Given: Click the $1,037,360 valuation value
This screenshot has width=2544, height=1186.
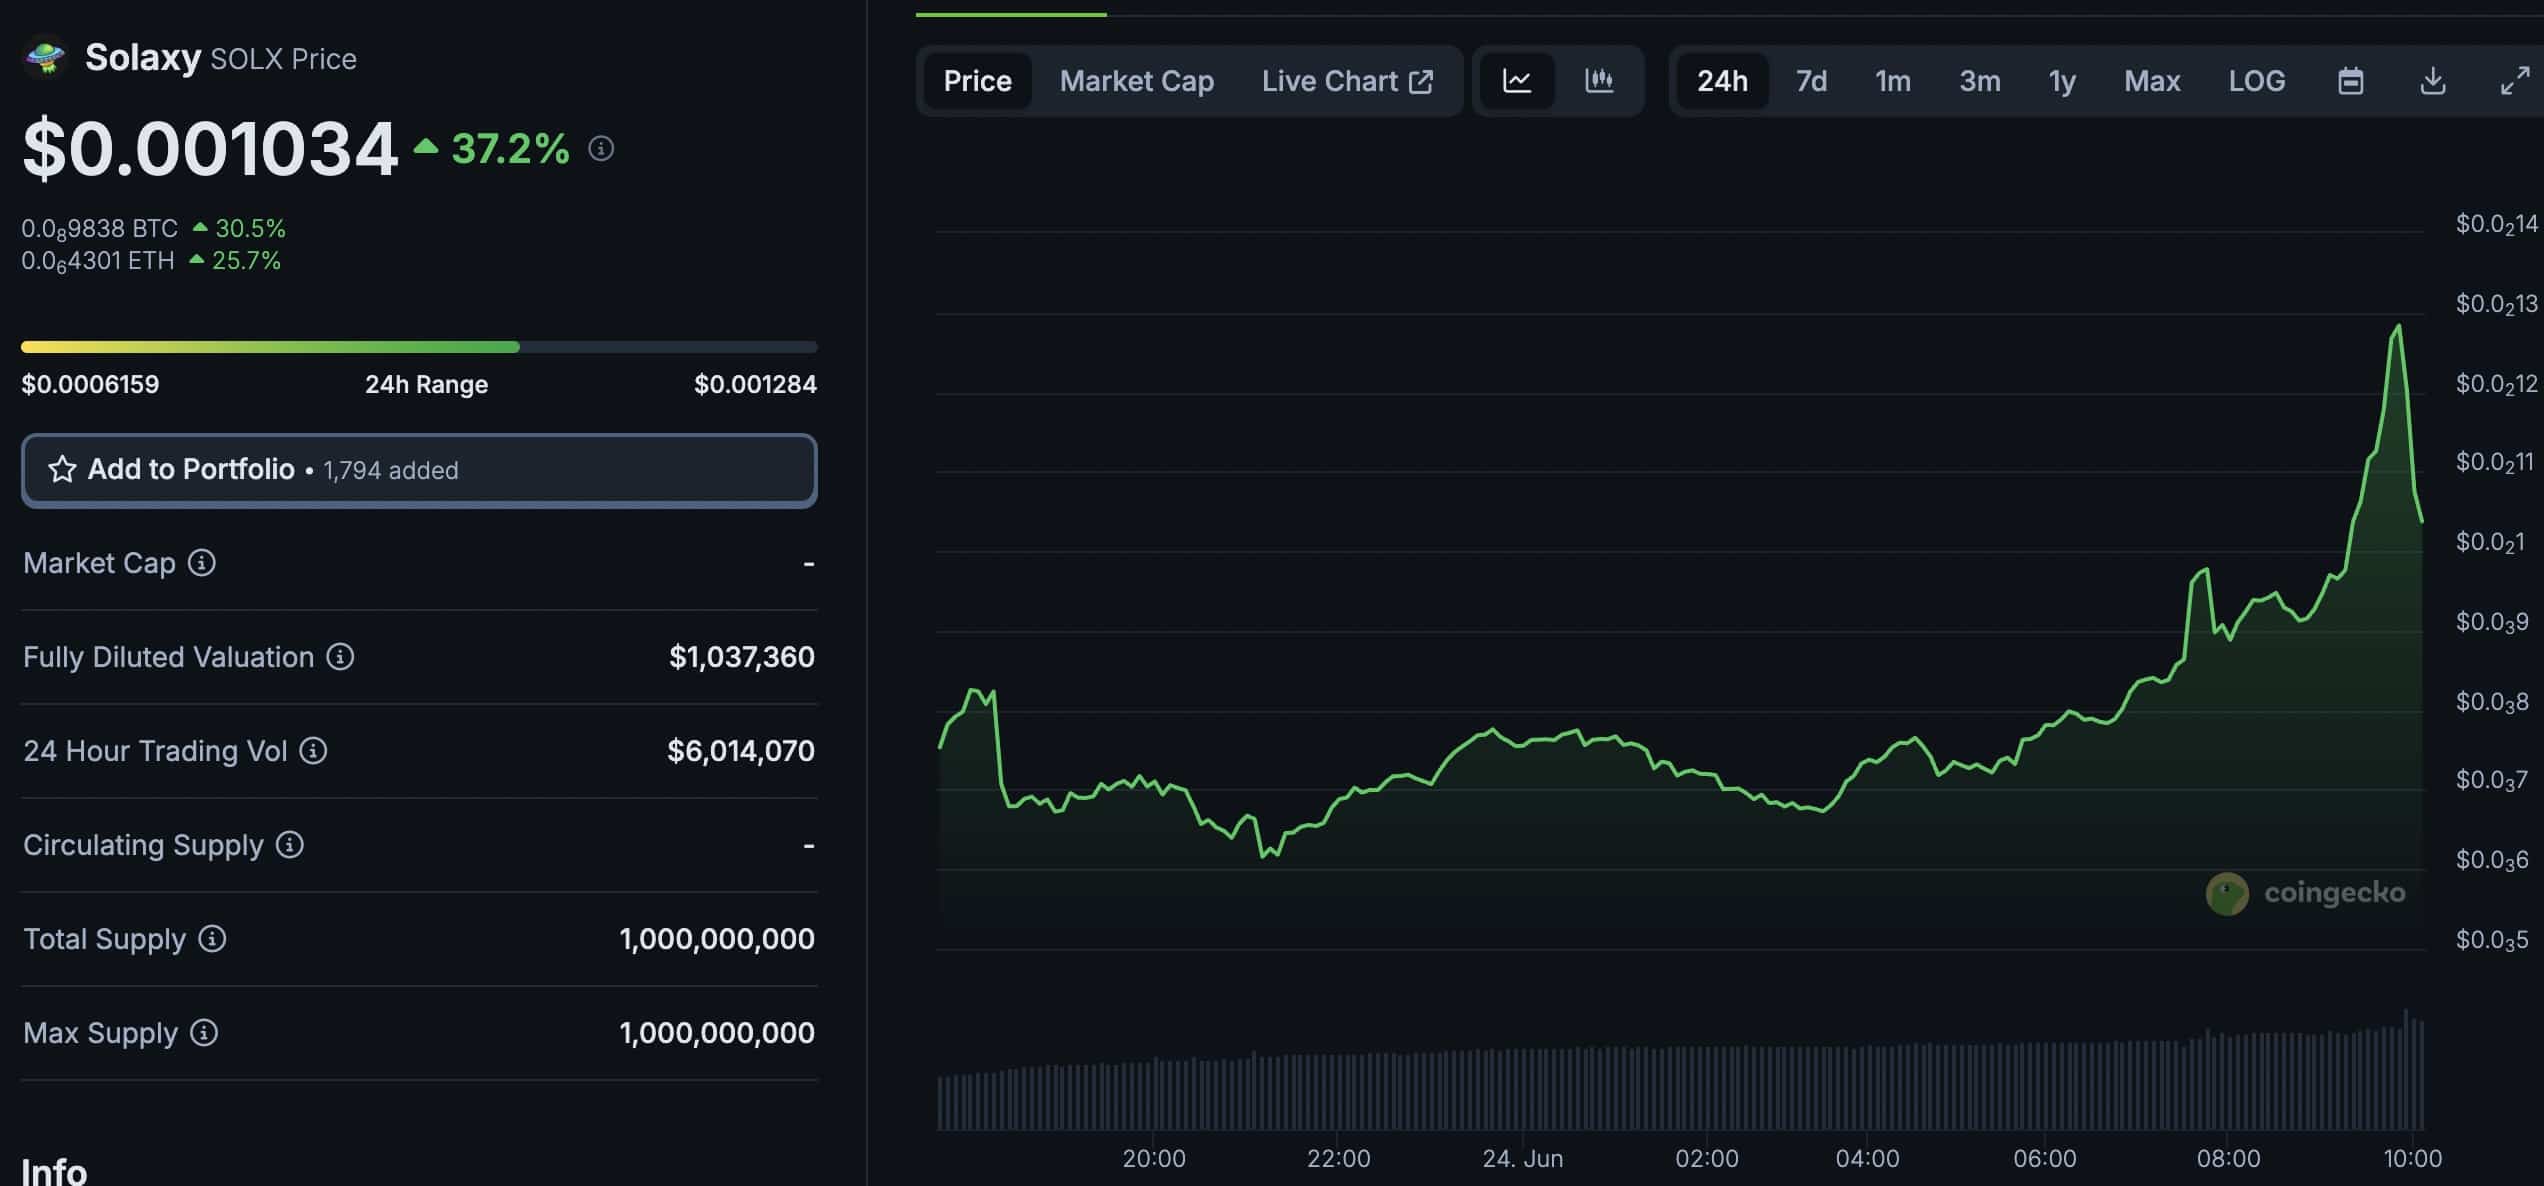Looking at the screenshot, I should point(742,657).
